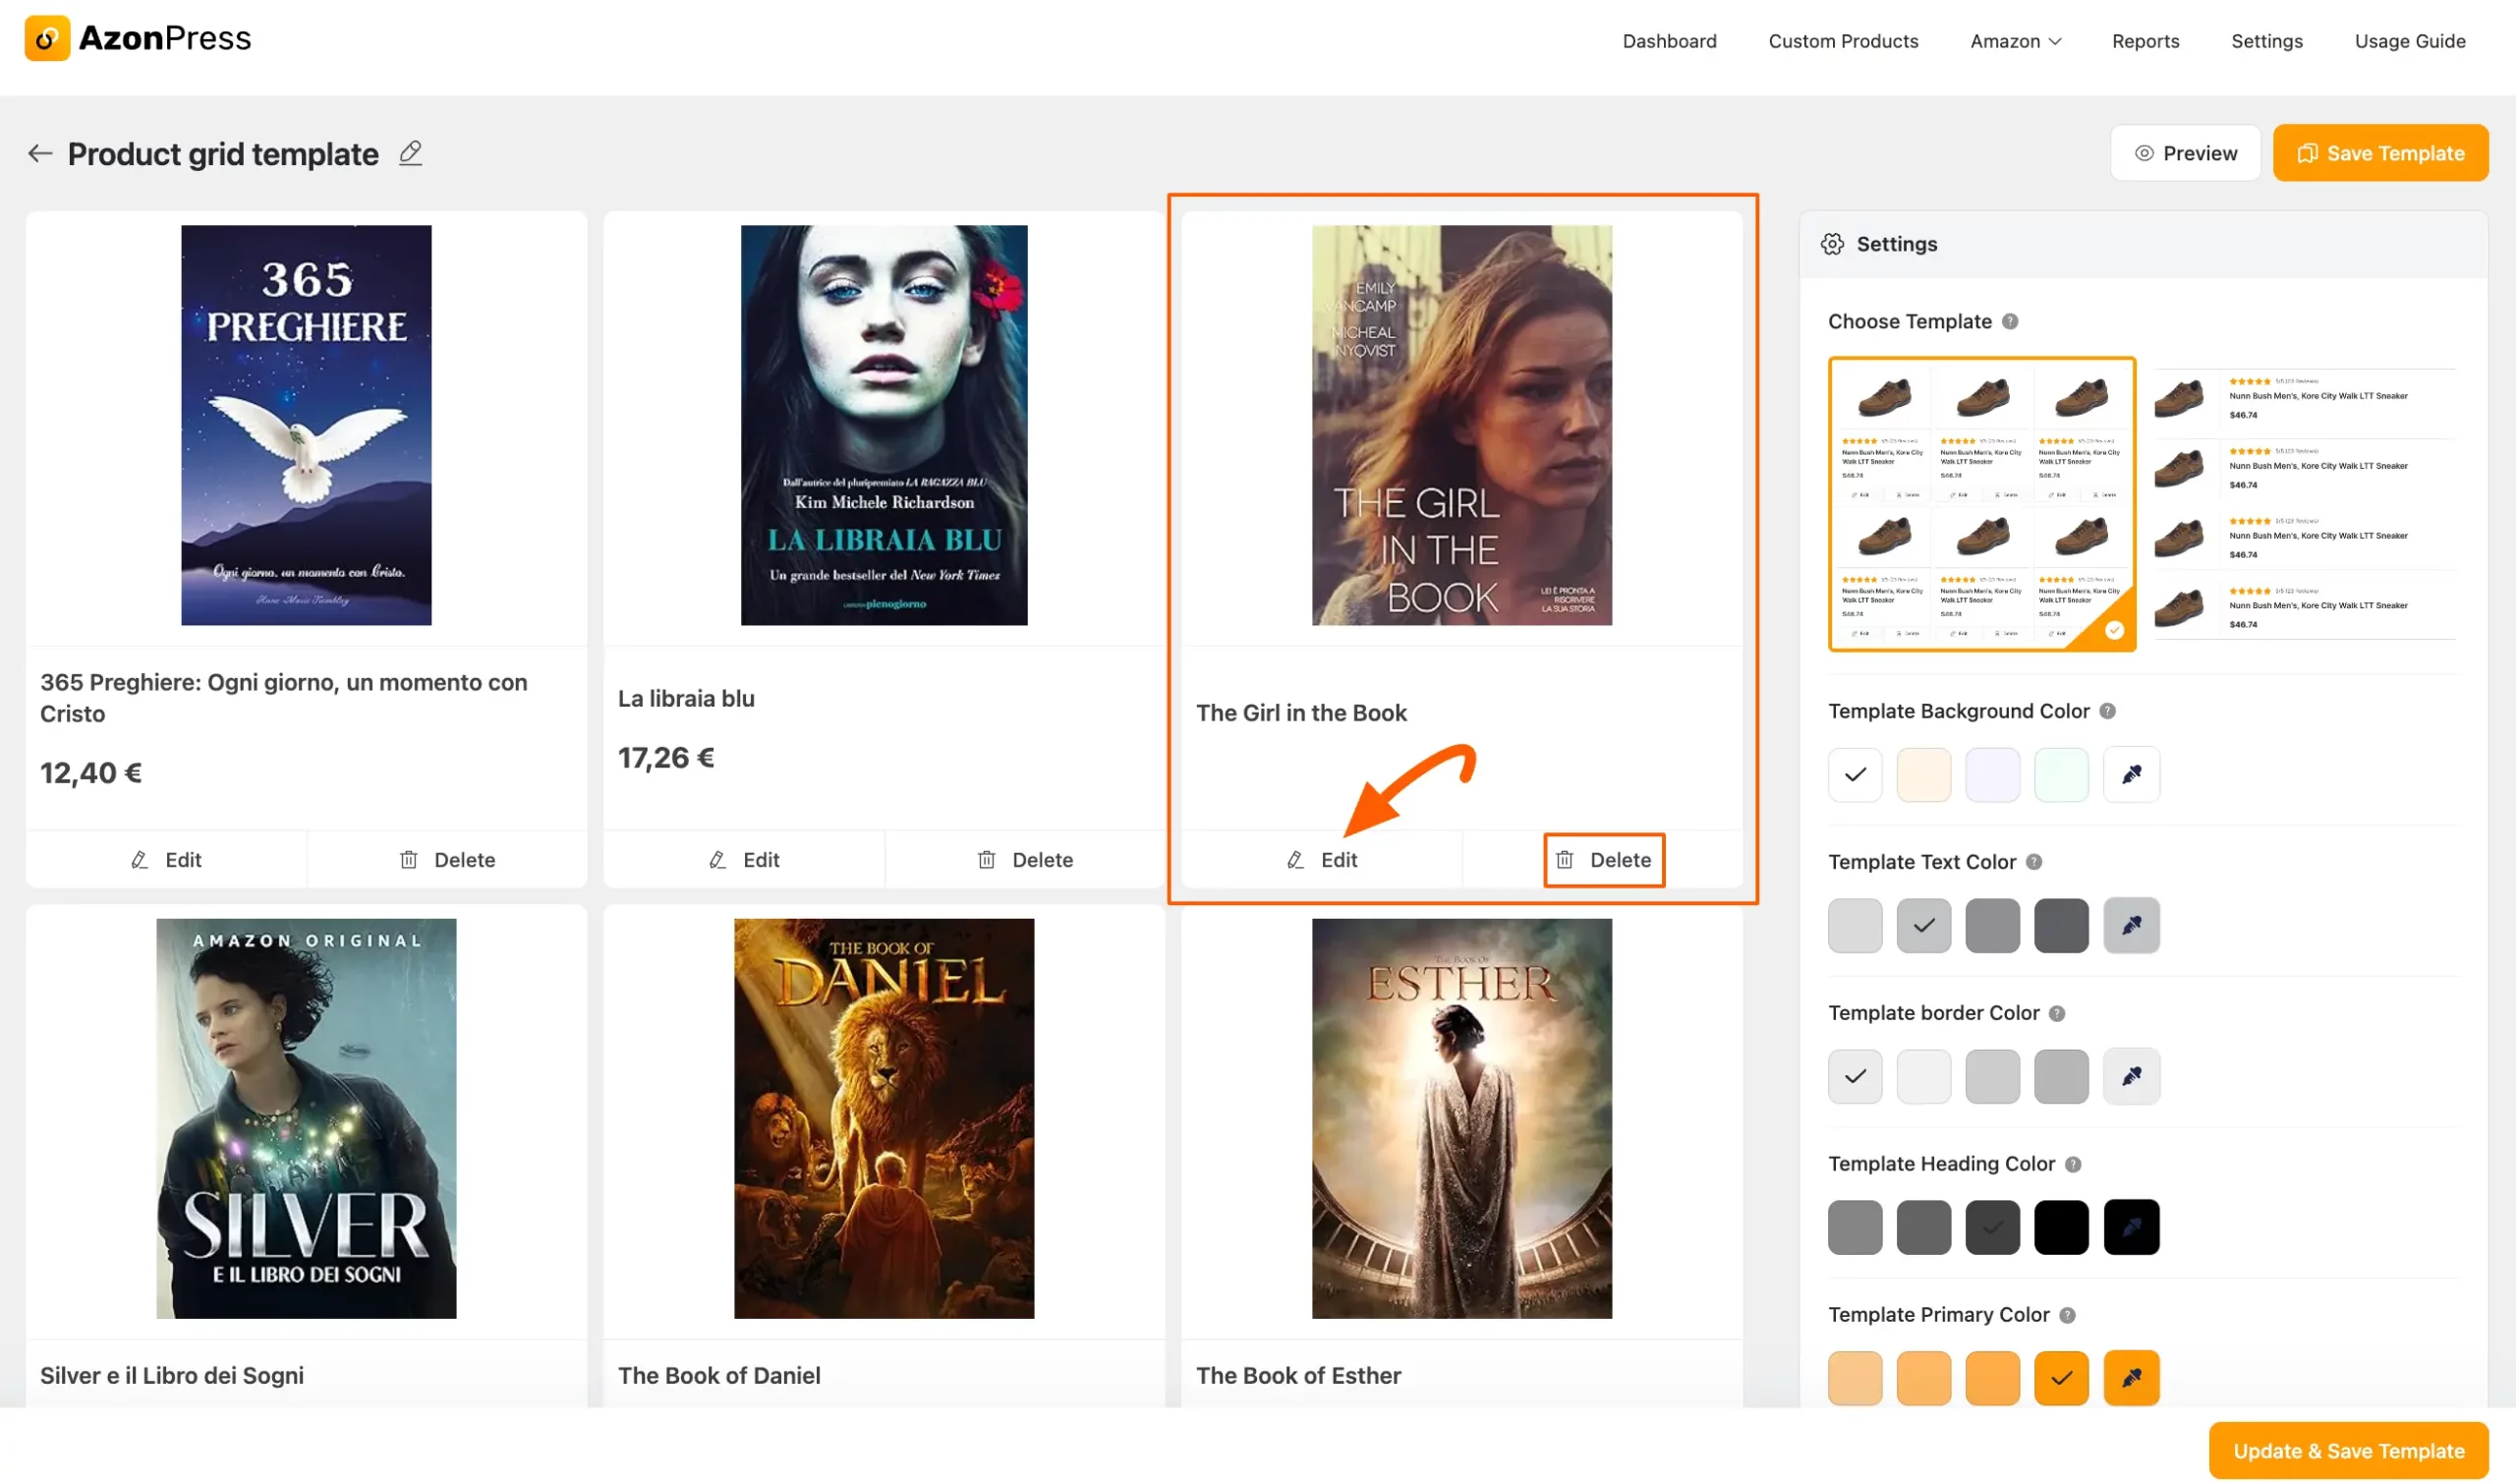Click the Preview button
2516x1484 pixels.
click(x=2186, y=152)
